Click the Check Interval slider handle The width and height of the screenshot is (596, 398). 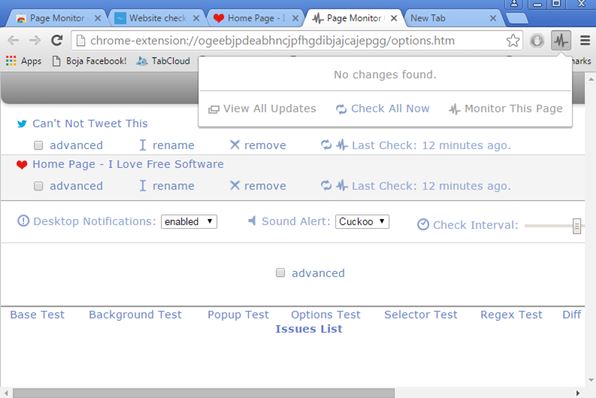click(577, 226)
